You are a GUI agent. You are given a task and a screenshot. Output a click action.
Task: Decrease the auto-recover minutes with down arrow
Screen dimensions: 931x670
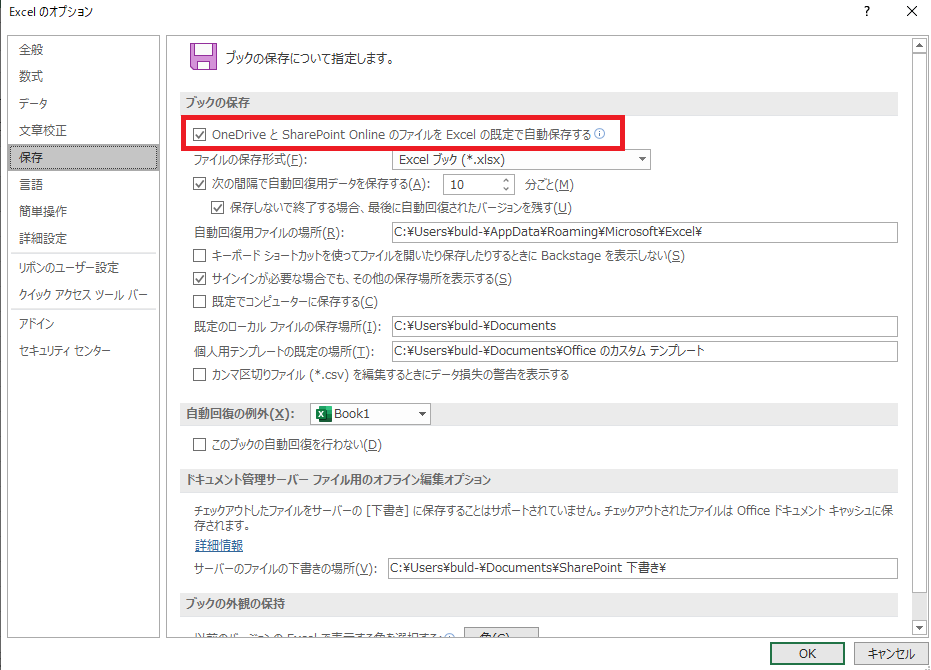click(506, 189)
